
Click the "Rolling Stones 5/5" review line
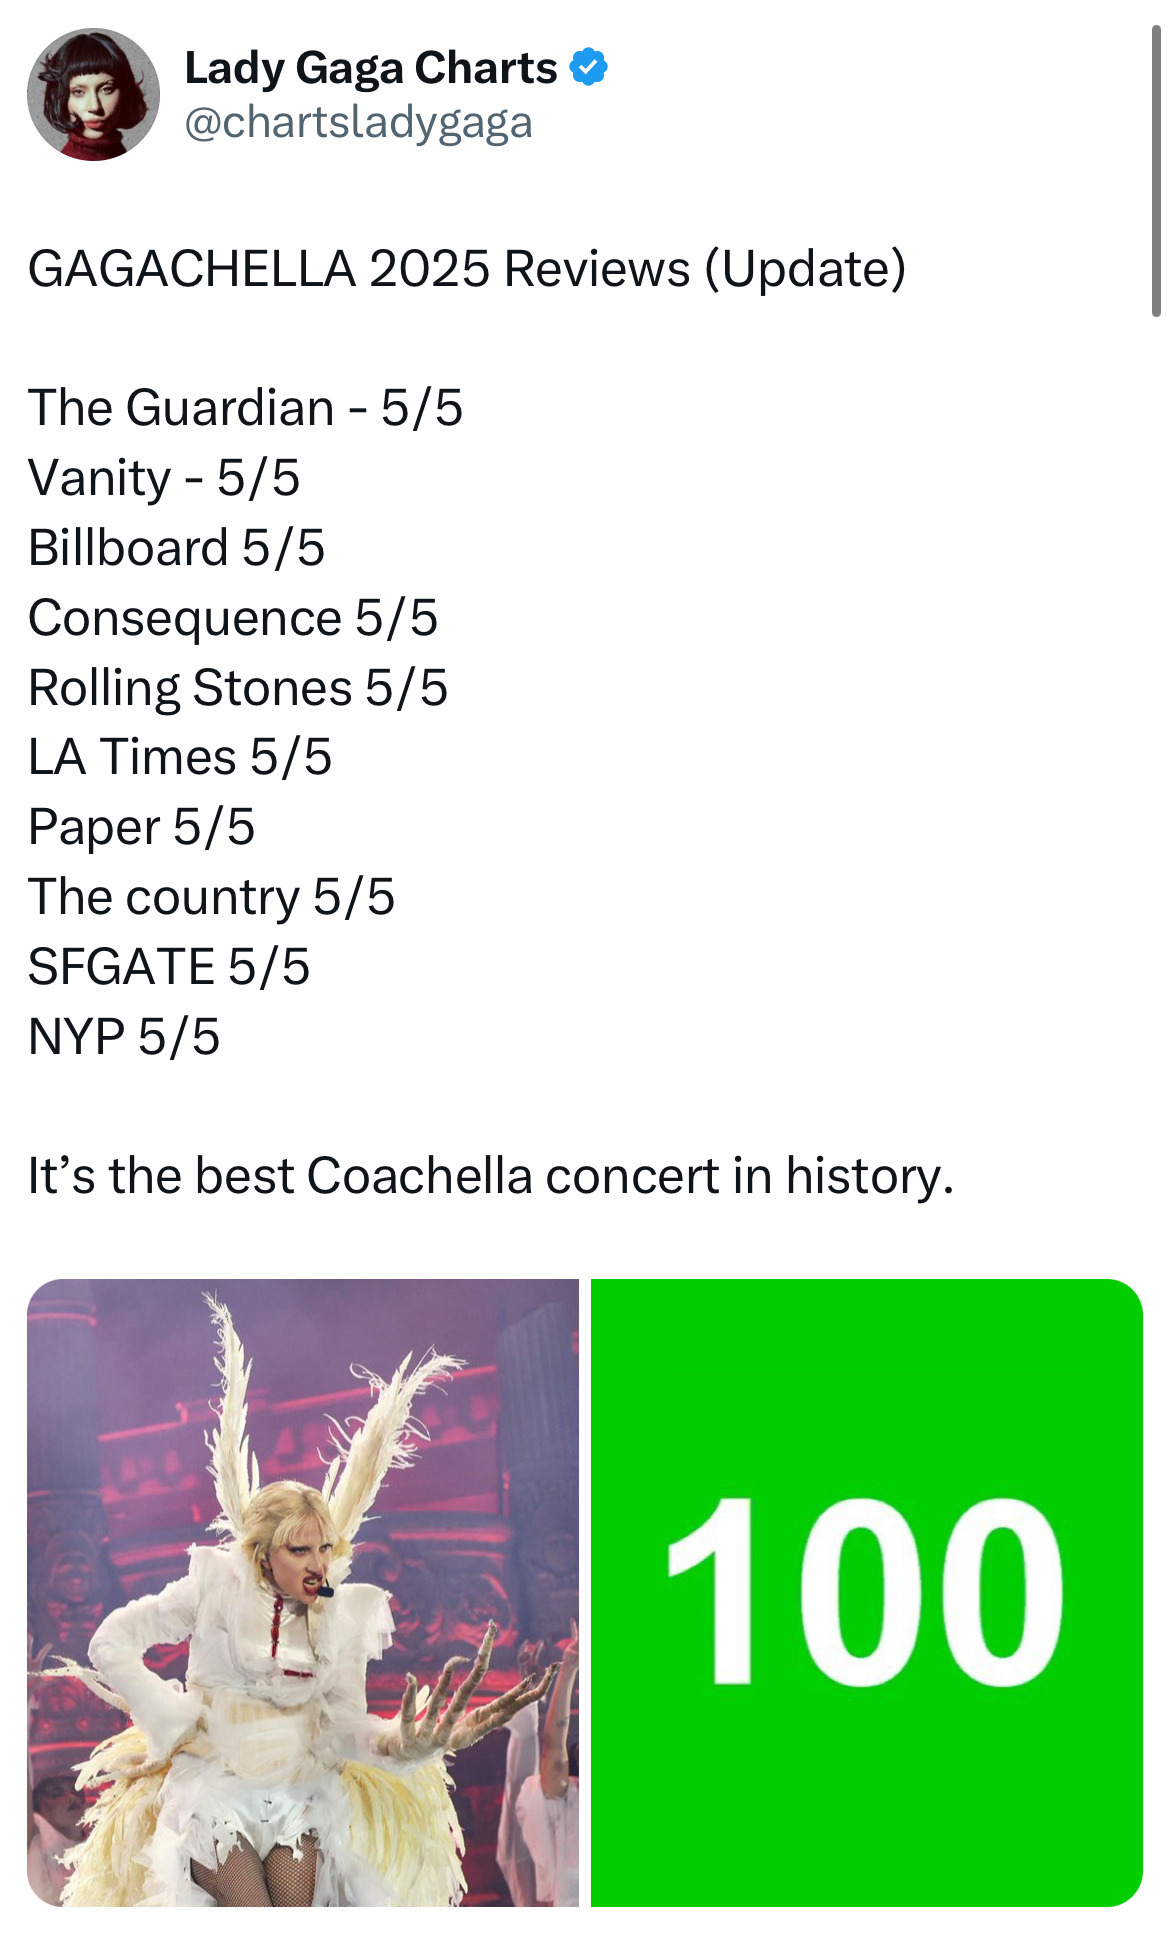point(237,688)
